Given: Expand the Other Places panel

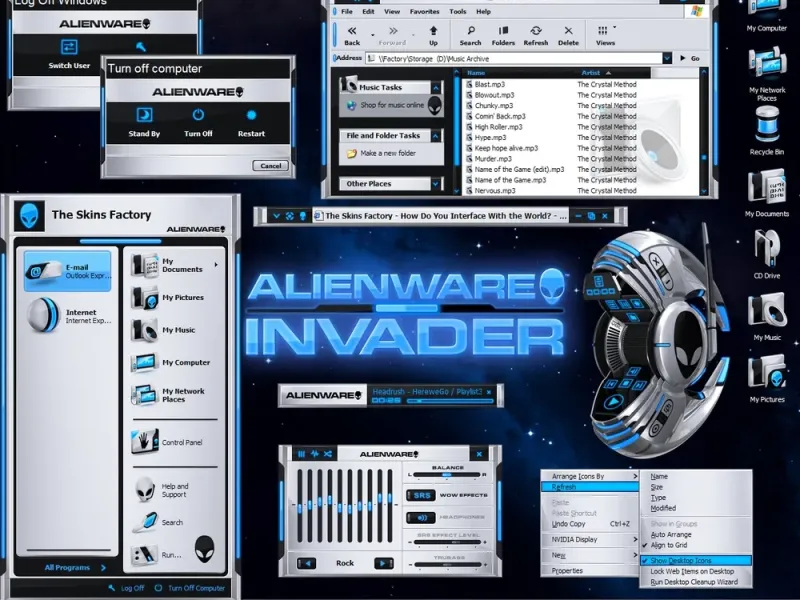Looking at the screenshot, I should click(x=436, y=184).
